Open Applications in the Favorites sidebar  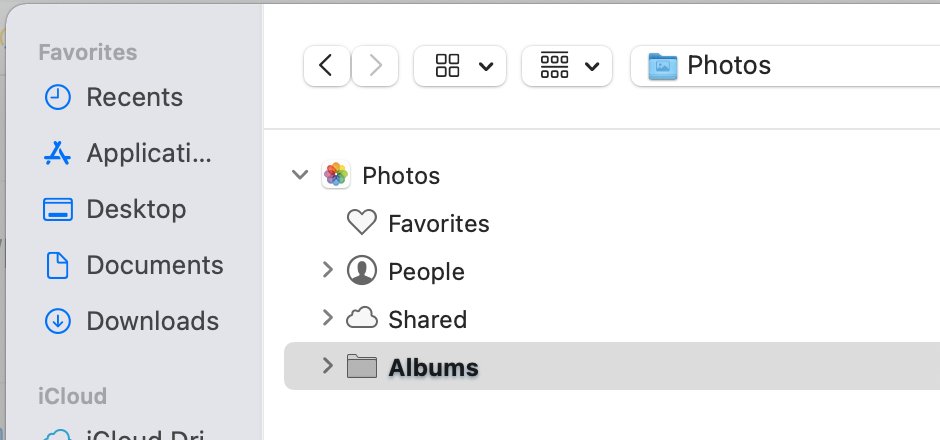click(128, 153)
